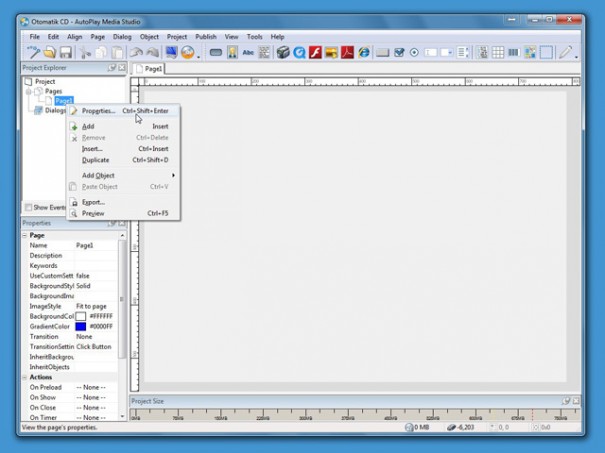Collapse the Page properties category
Viewport: 605px width, 453px height.
pos(25,235)
